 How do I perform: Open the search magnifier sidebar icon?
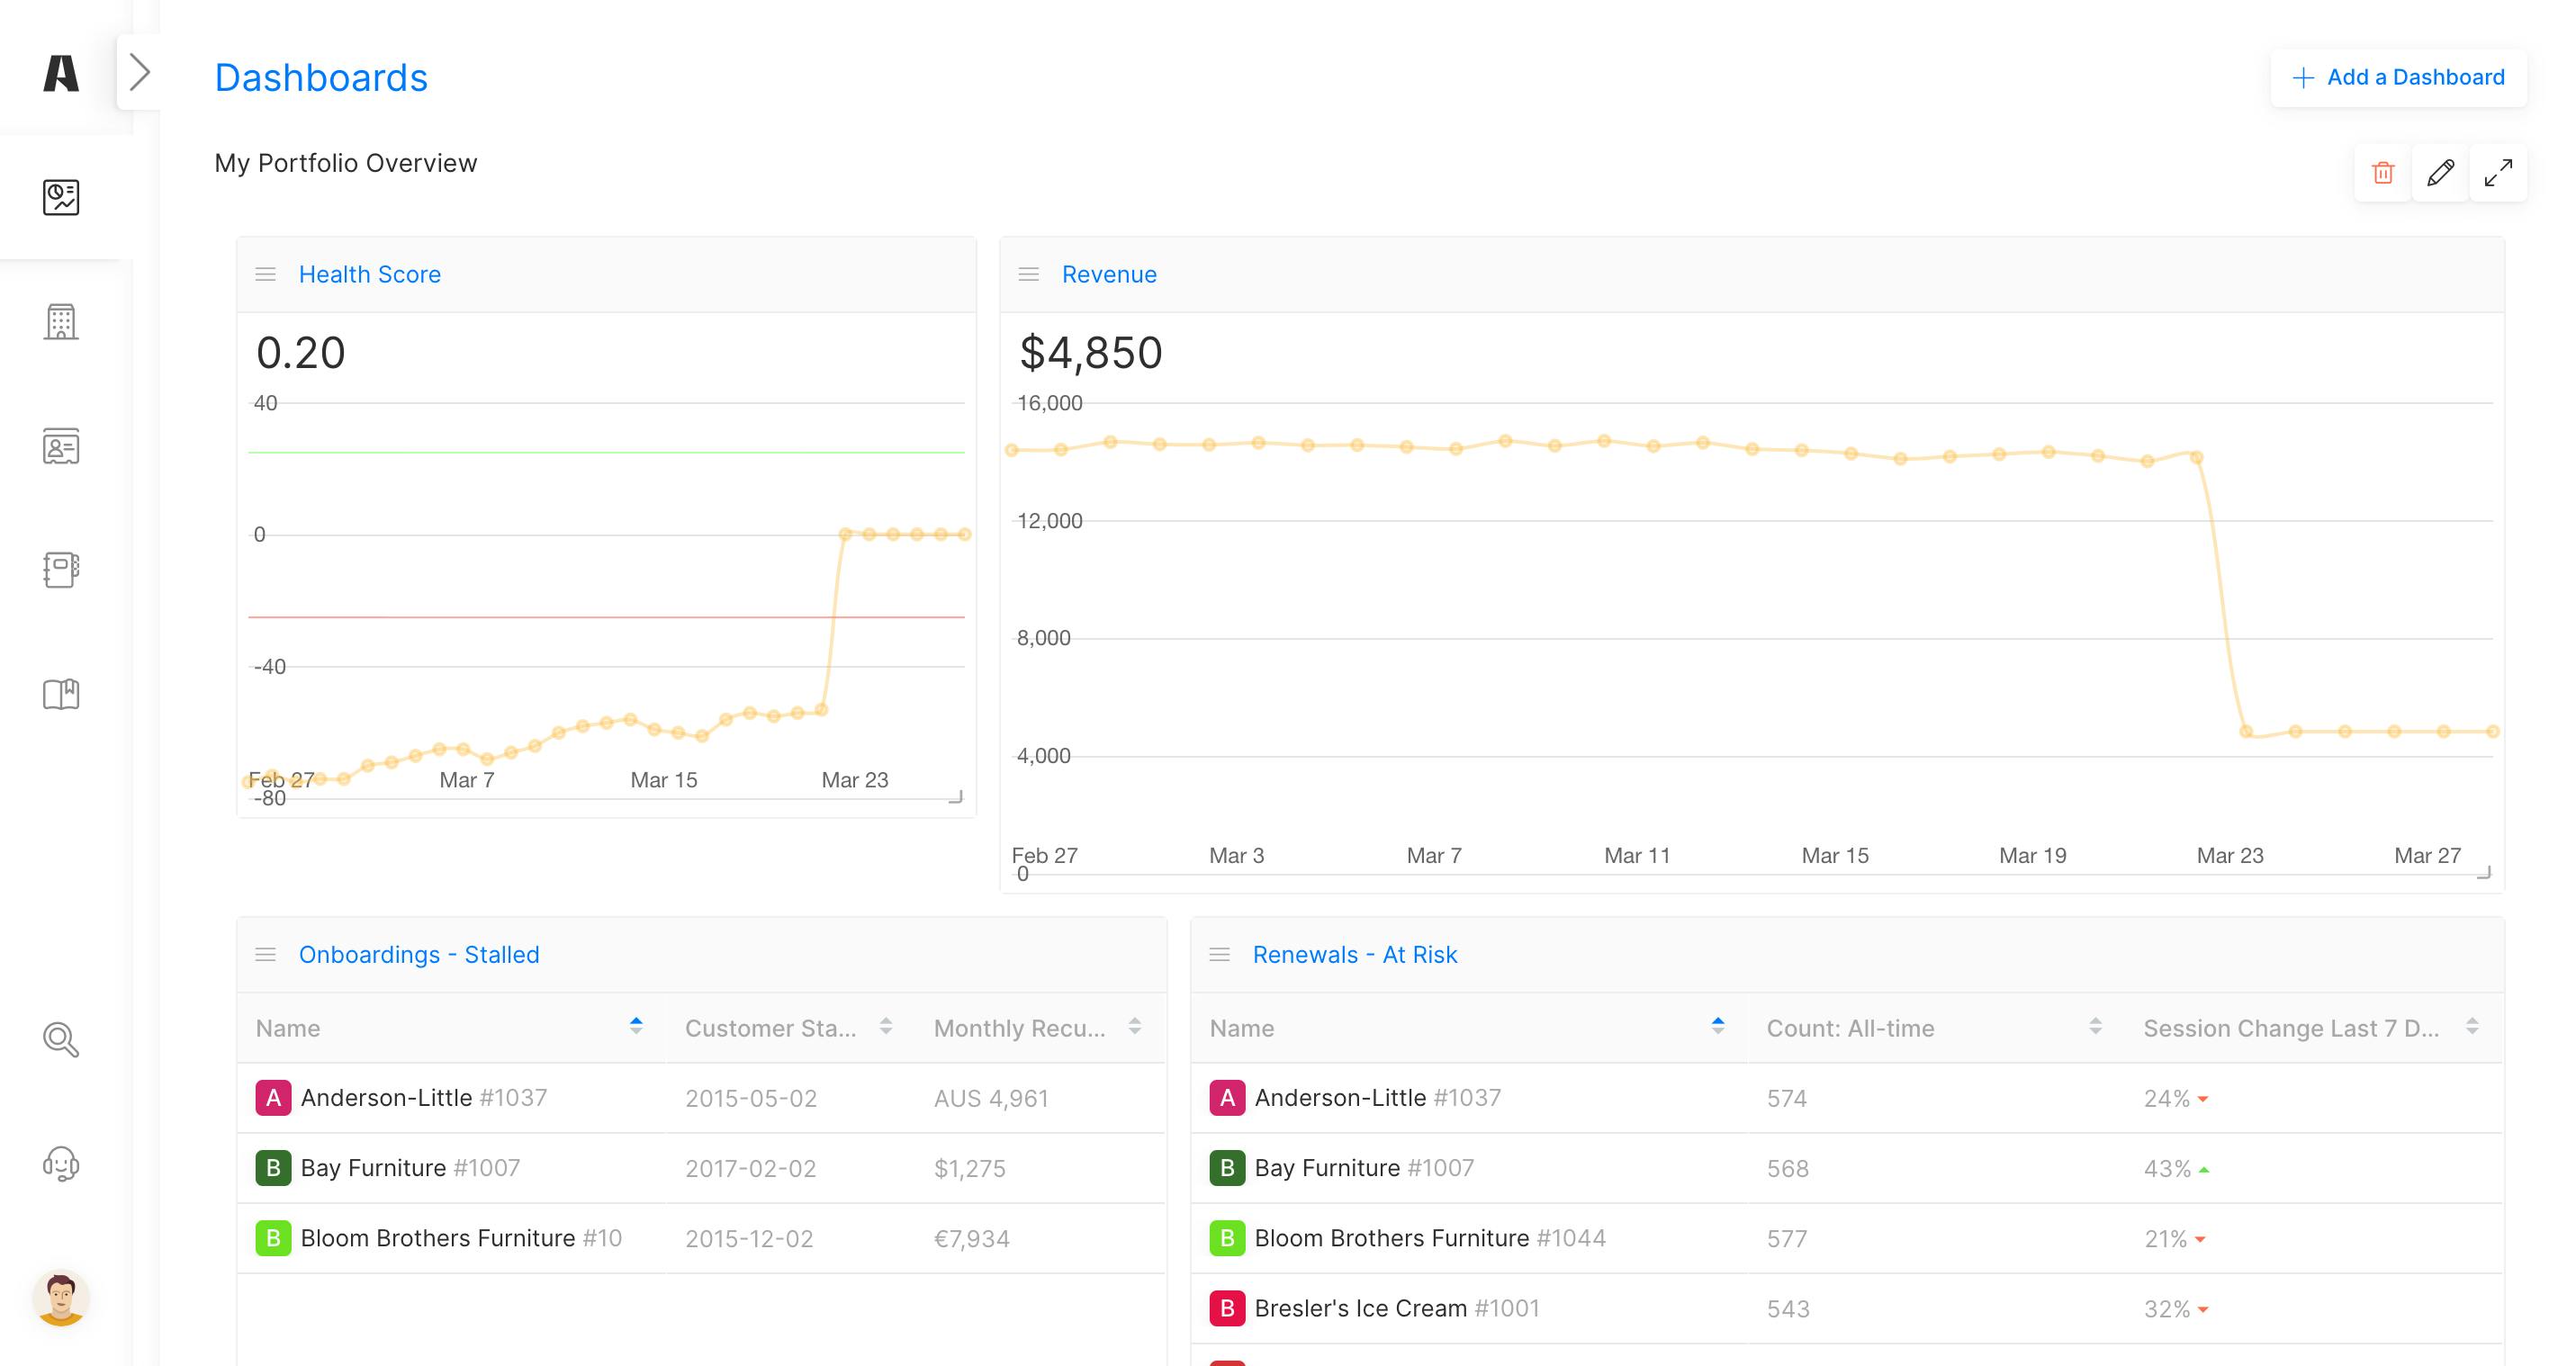(61, 1040)
